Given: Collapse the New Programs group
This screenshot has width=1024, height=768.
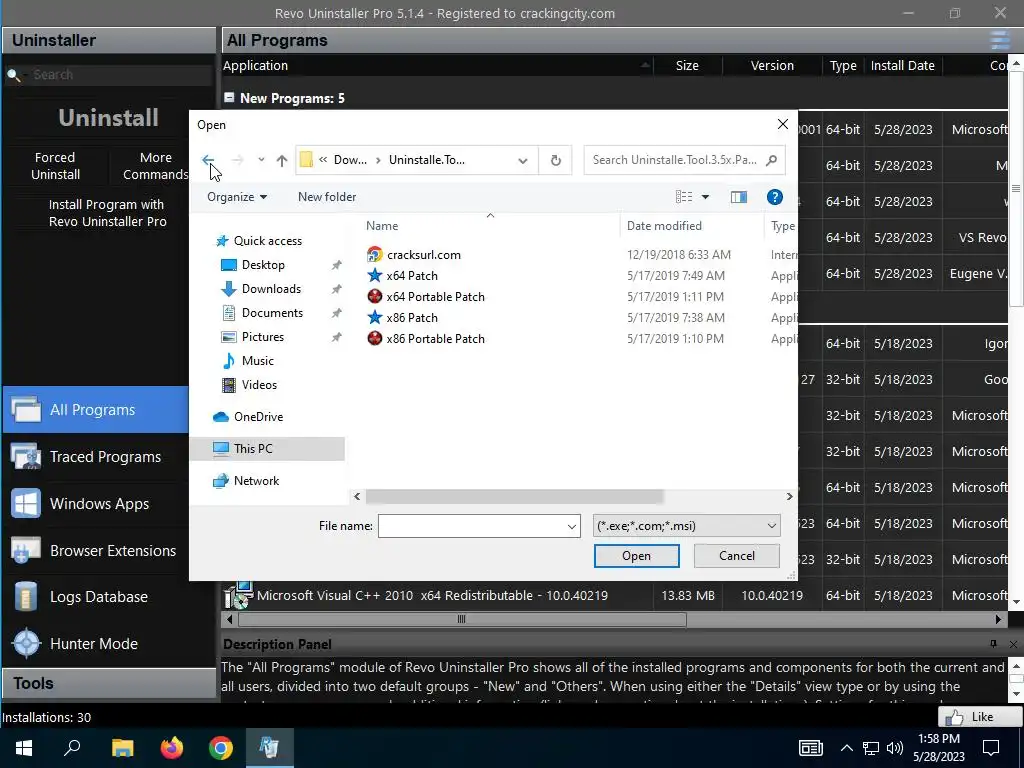Looking at the screenshot, I should [x=229, y=98].
